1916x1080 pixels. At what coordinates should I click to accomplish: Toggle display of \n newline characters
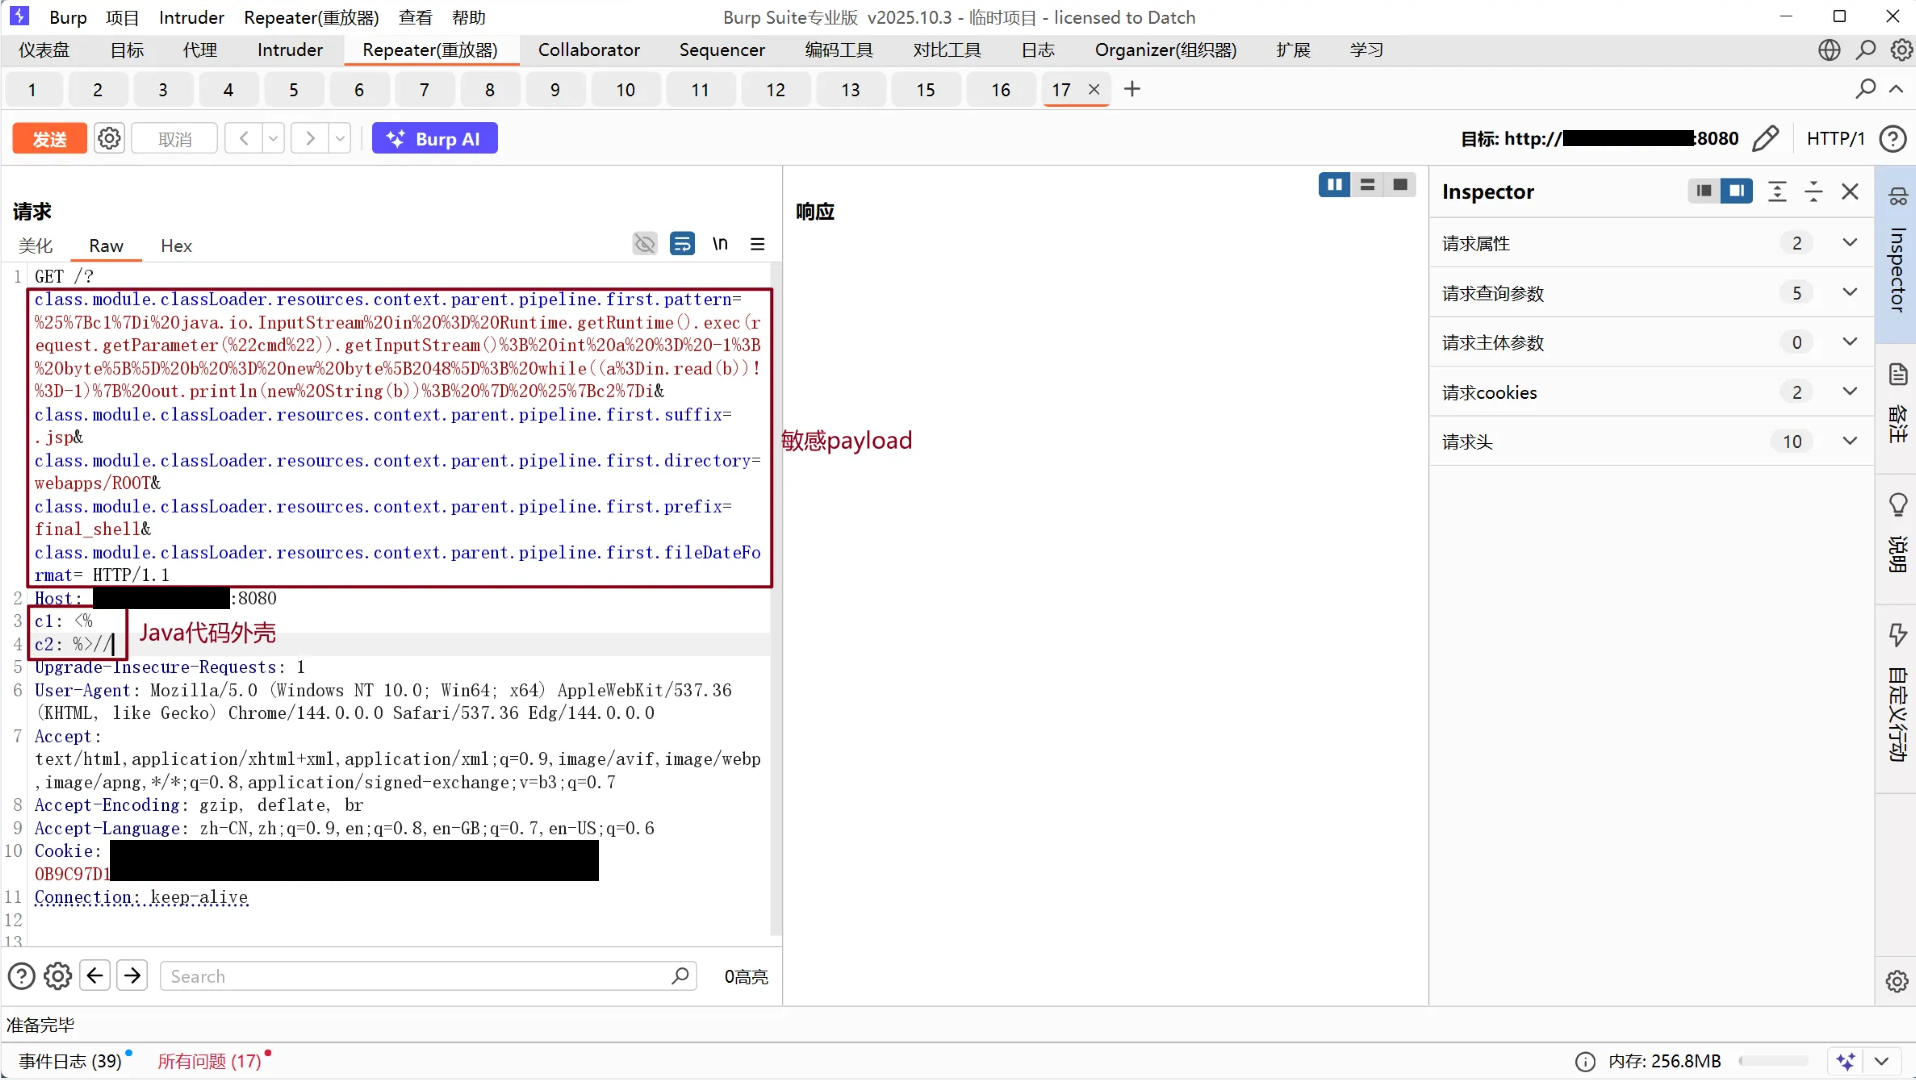[720, 244]
